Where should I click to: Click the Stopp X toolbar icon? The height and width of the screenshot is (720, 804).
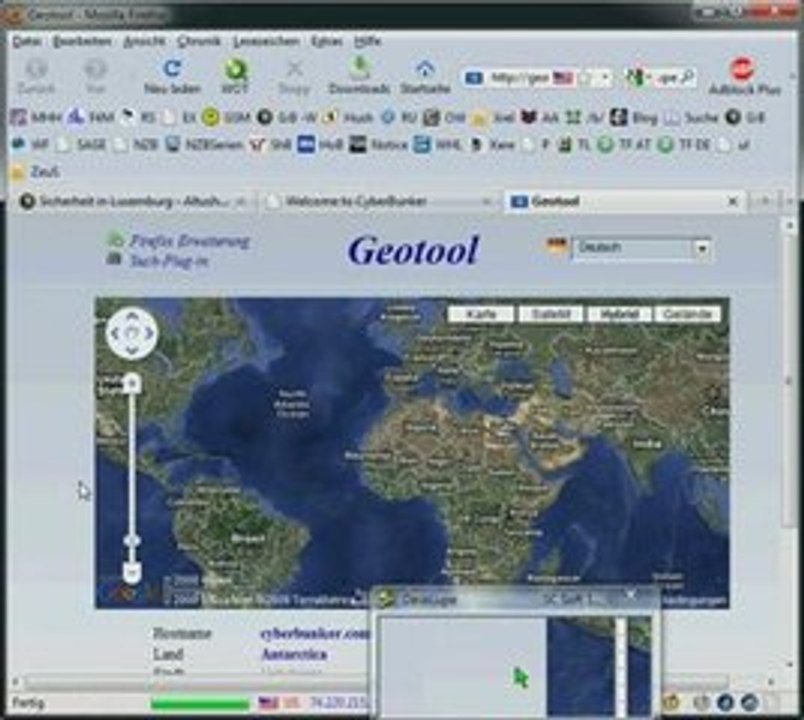(295, 69)
